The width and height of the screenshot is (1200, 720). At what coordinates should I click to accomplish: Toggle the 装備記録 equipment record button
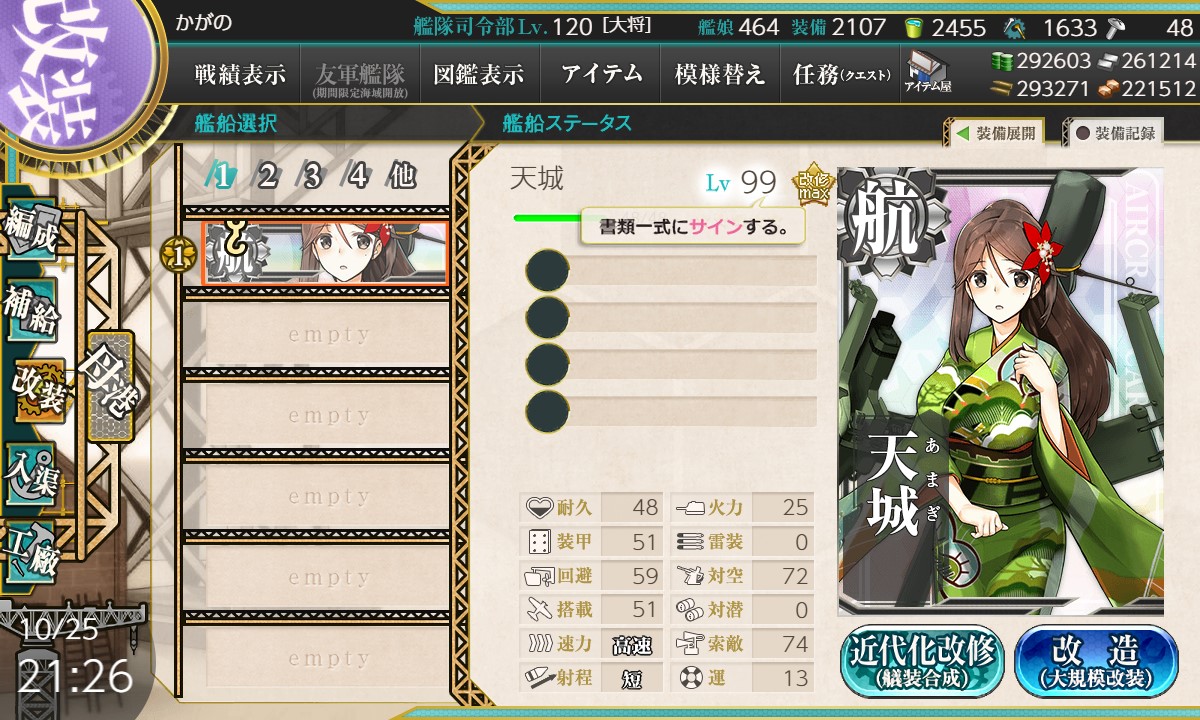1114,133
